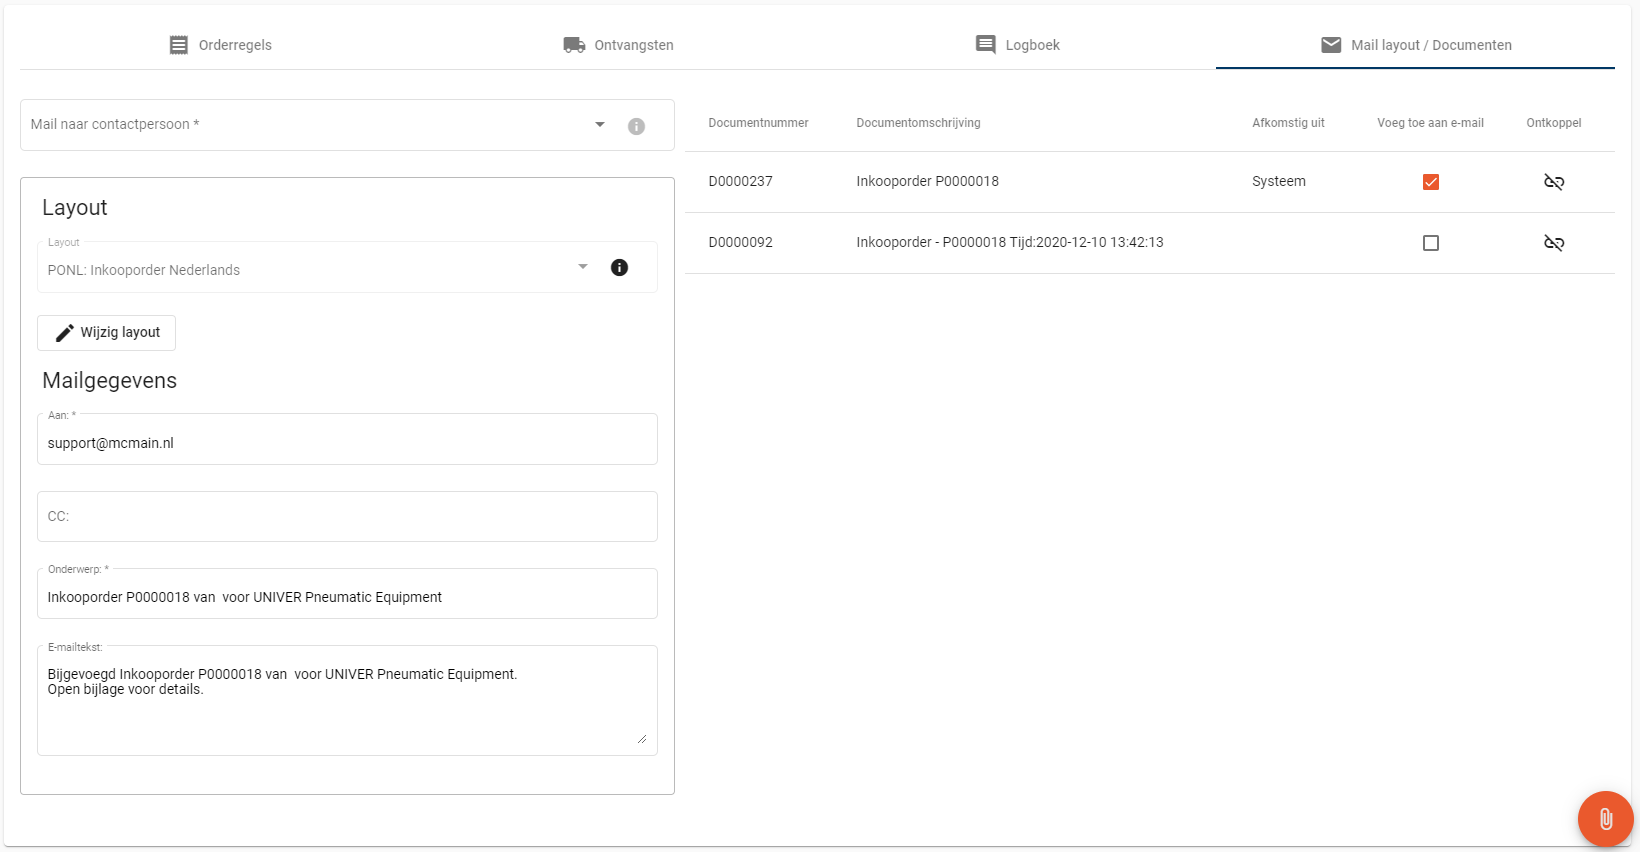Focus the CC input field
This screenshot has height=852, width=1640.
[346, 517]
